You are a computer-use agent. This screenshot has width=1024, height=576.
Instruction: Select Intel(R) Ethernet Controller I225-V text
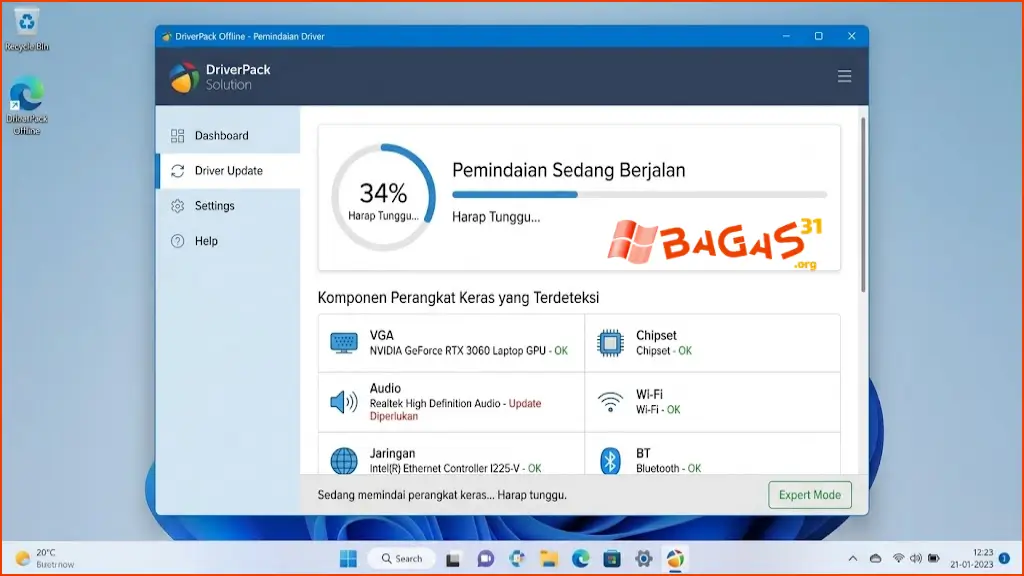445,468
